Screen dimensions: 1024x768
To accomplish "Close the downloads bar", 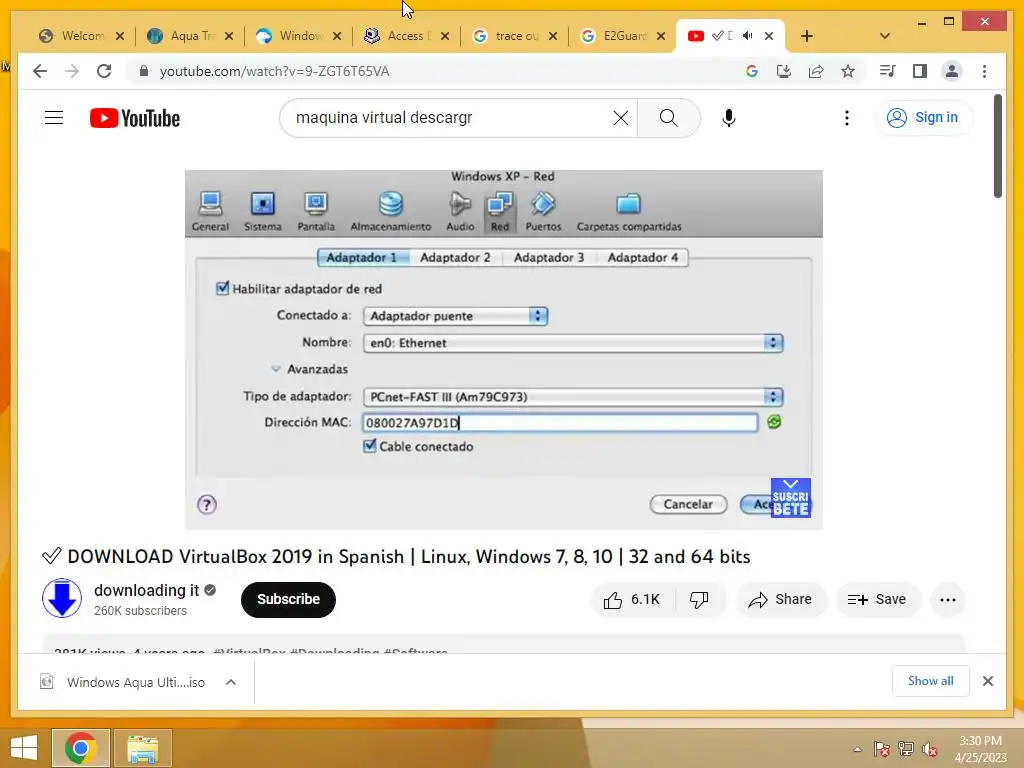I will click(x=987, y=681).
